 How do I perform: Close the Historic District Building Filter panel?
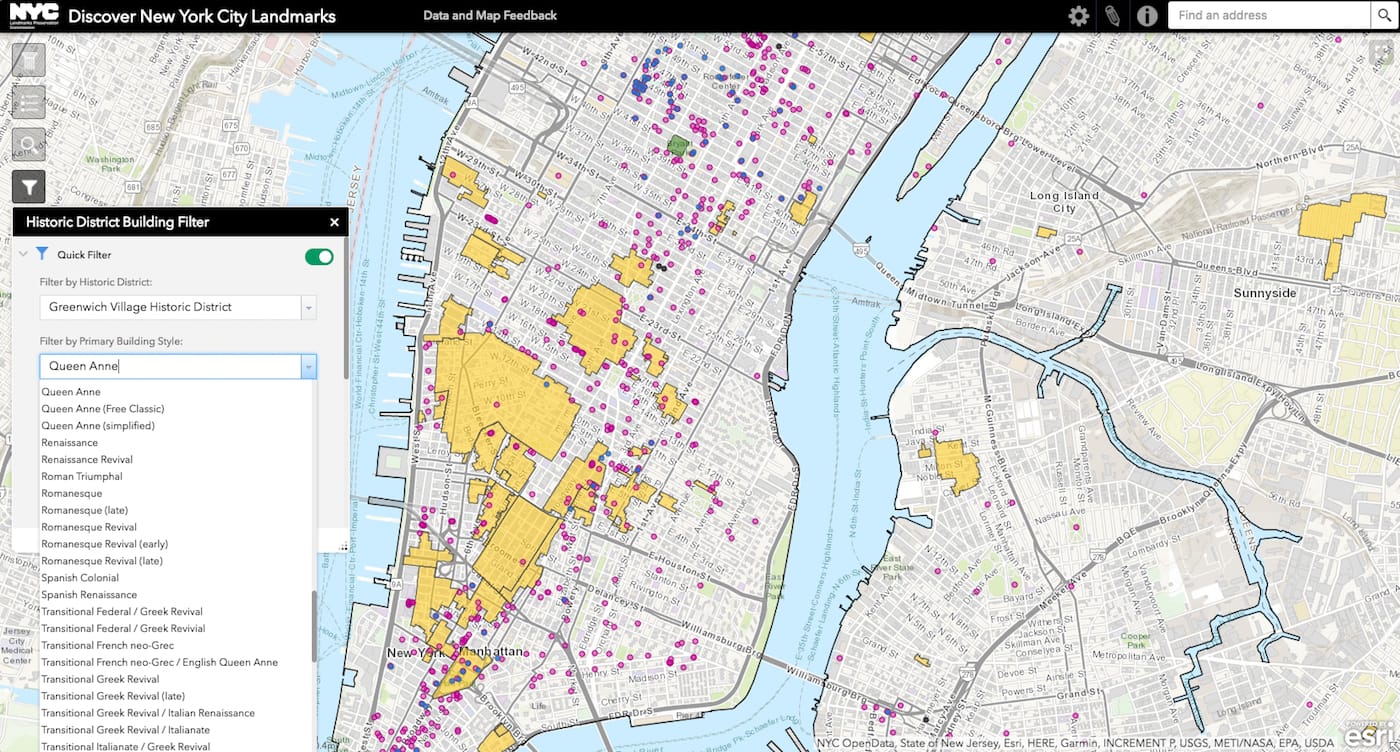point(334,223)
